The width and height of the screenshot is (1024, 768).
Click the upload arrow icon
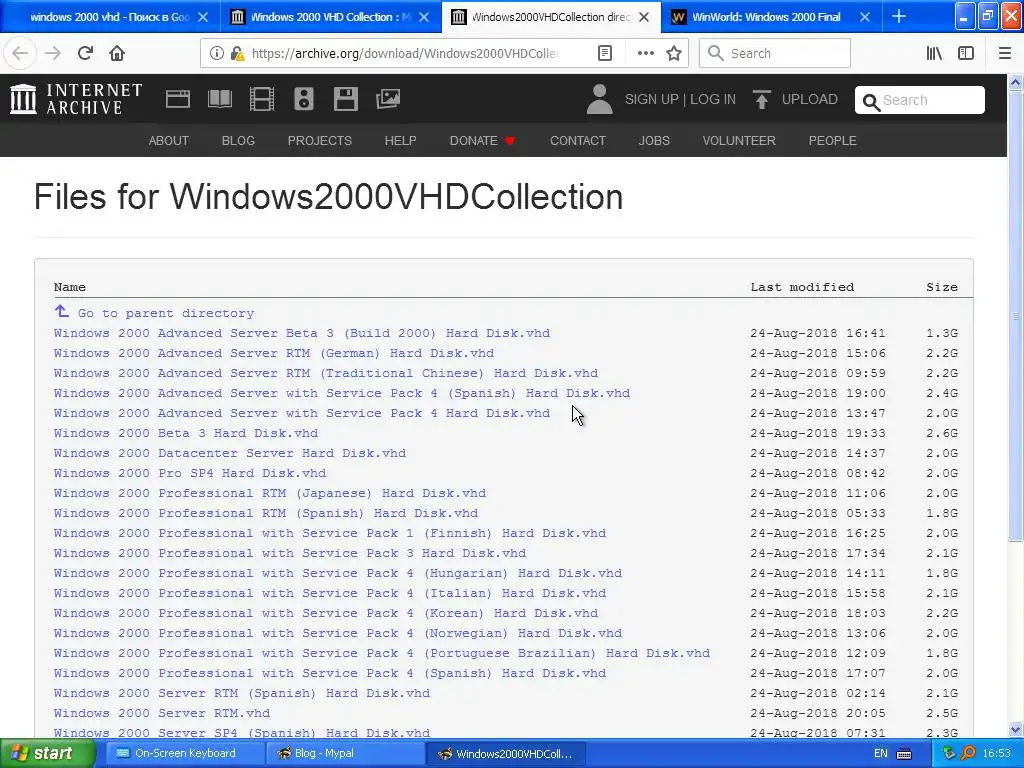(761, 99)
